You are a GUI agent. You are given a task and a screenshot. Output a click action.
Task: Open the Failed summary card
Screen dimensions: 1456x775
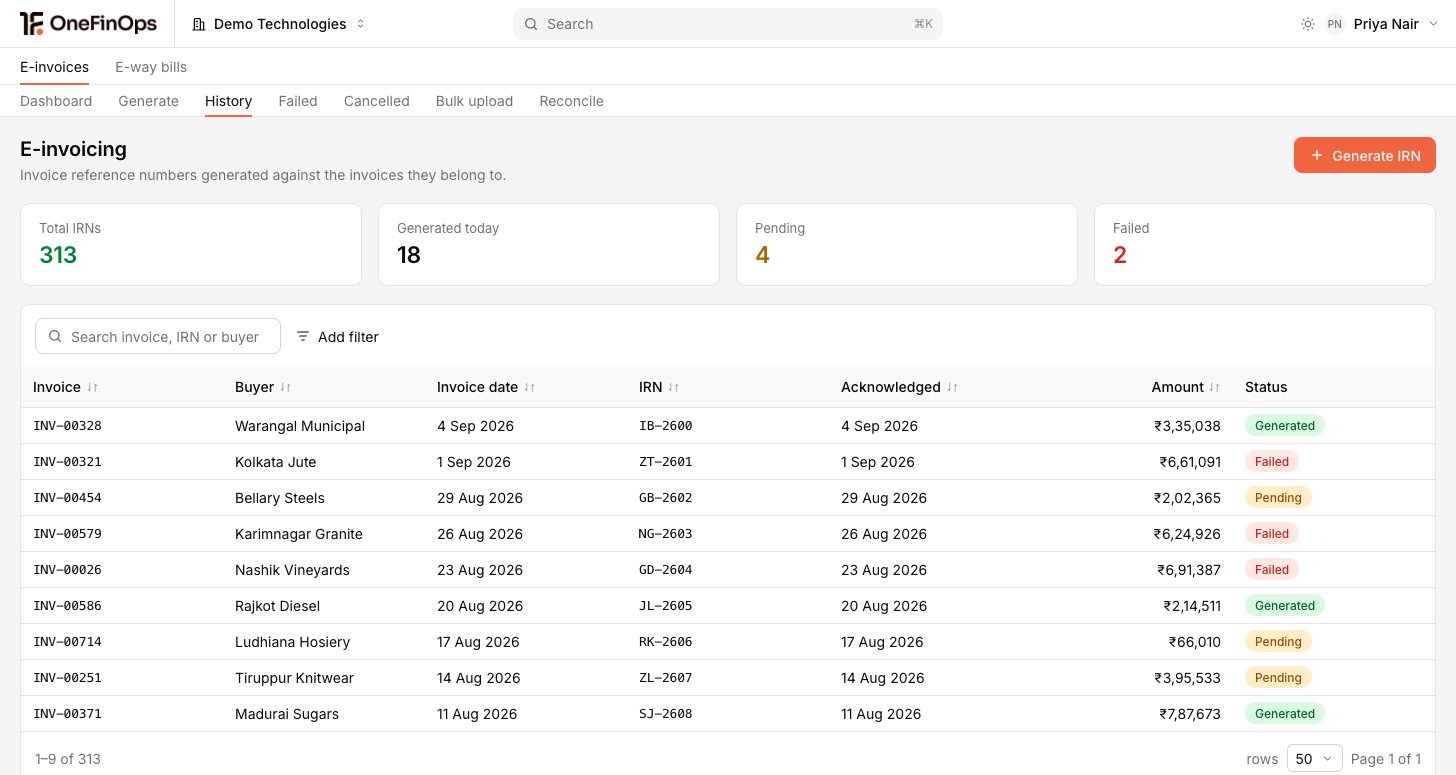pos(1265,245)
